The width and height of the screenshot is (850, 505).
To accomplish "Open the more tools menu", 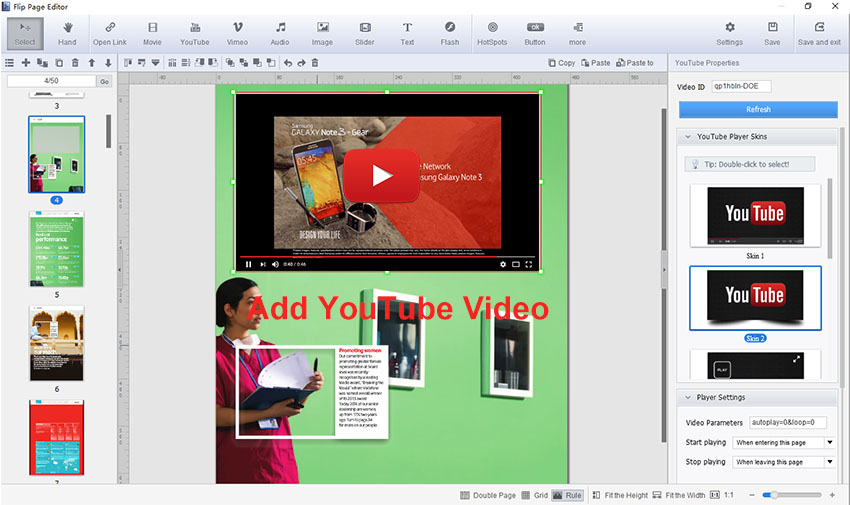I will click(x=577, y=33).
